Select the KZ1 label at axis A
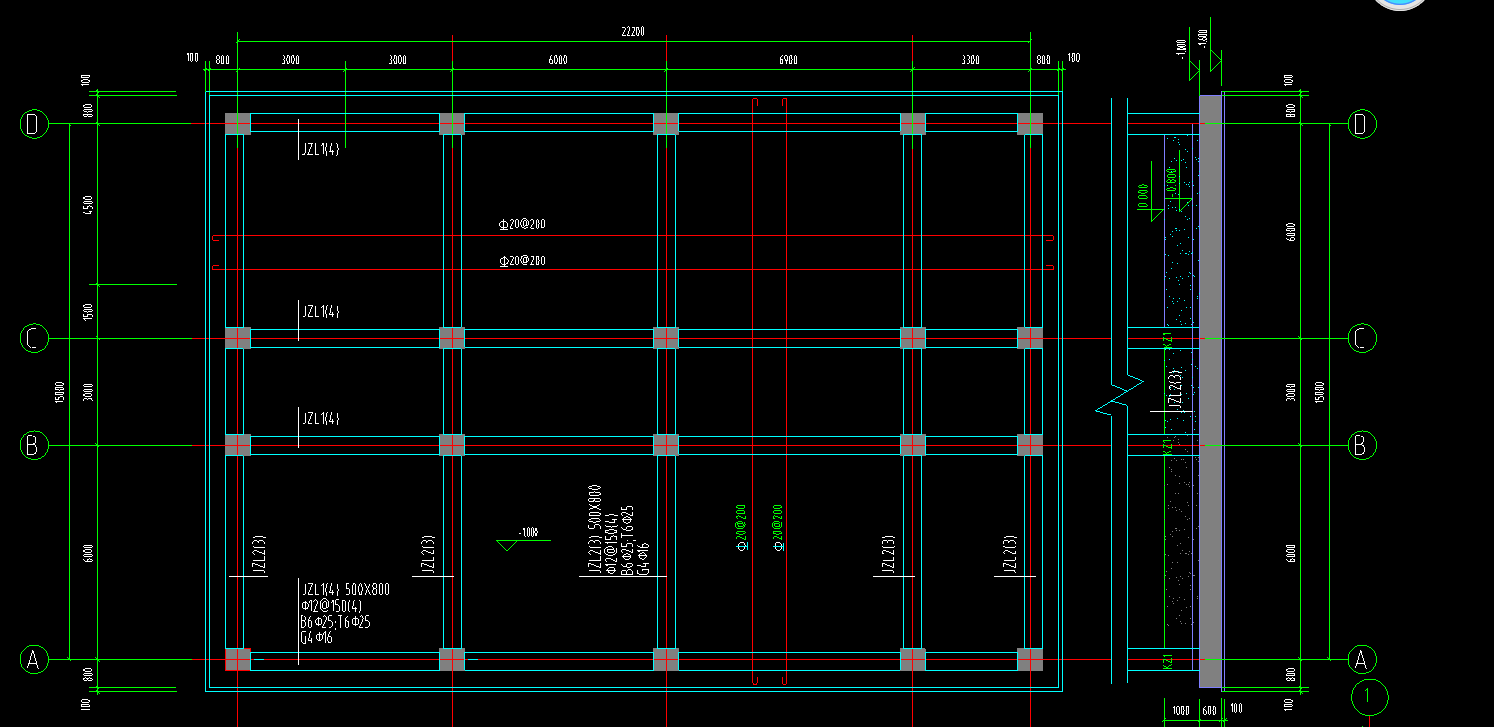This screenshot has height=727, width=1494. tap(1167, 662)
